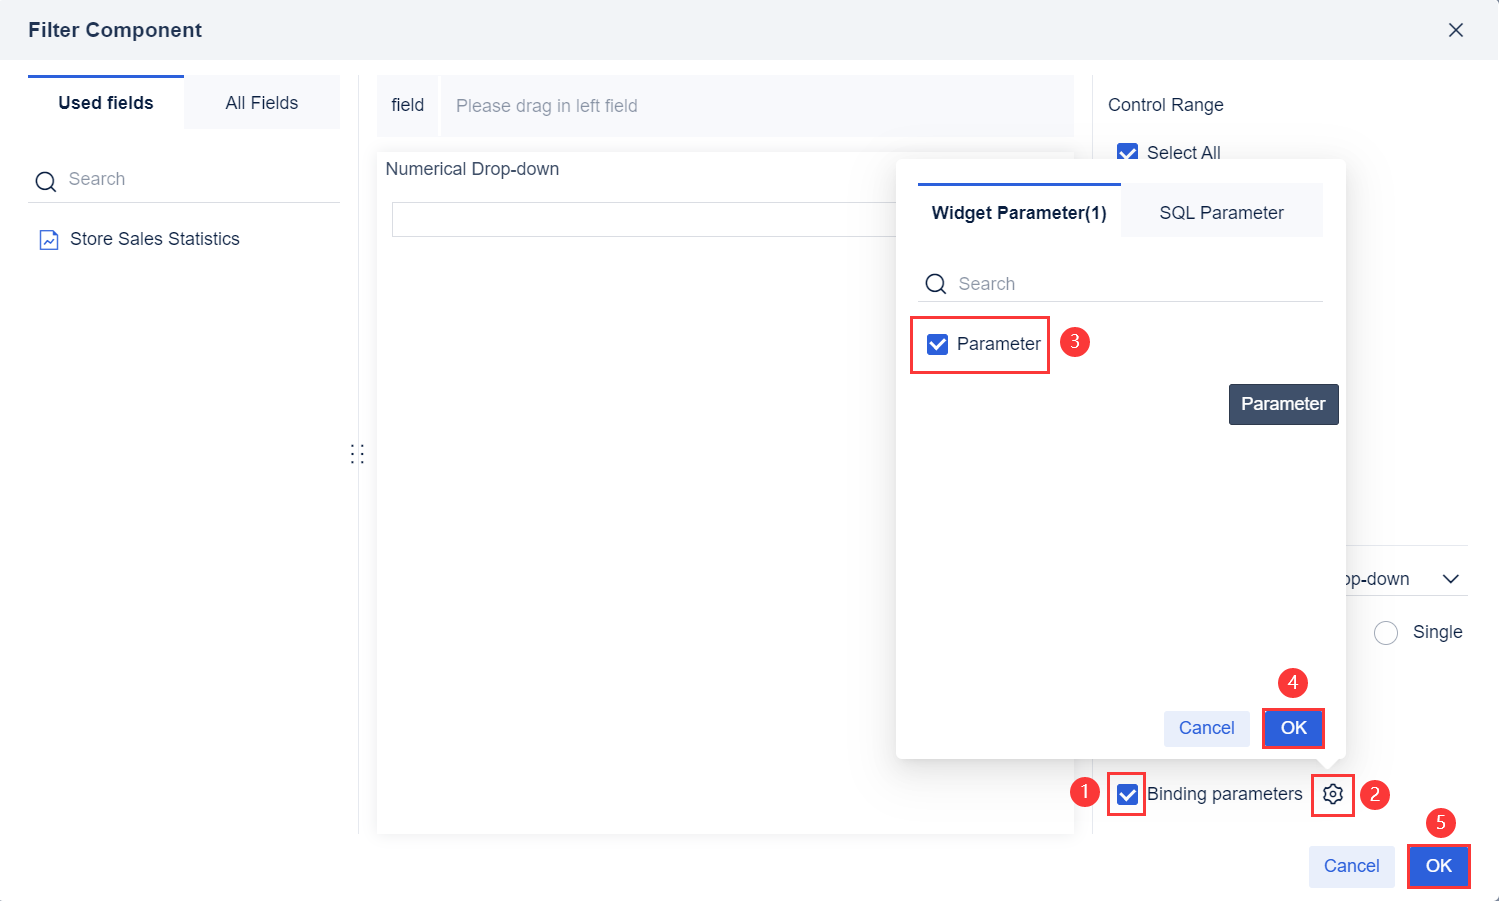Click the search magnifier in Used fields panel

[x=45, y=180]
